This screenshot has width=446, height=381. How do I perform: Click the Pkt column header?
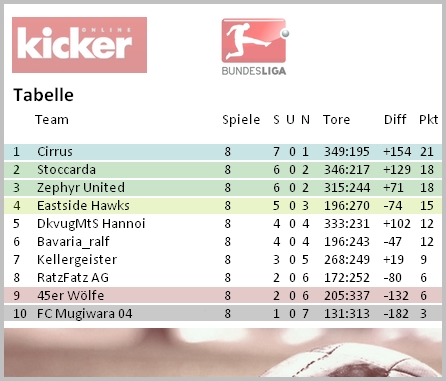click(x=428, y=120)
